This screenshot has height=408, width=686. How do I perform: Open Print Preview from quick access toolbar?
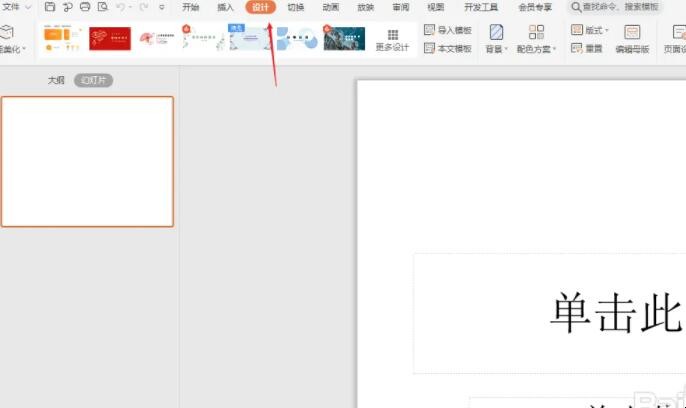[x=102, y=7]
